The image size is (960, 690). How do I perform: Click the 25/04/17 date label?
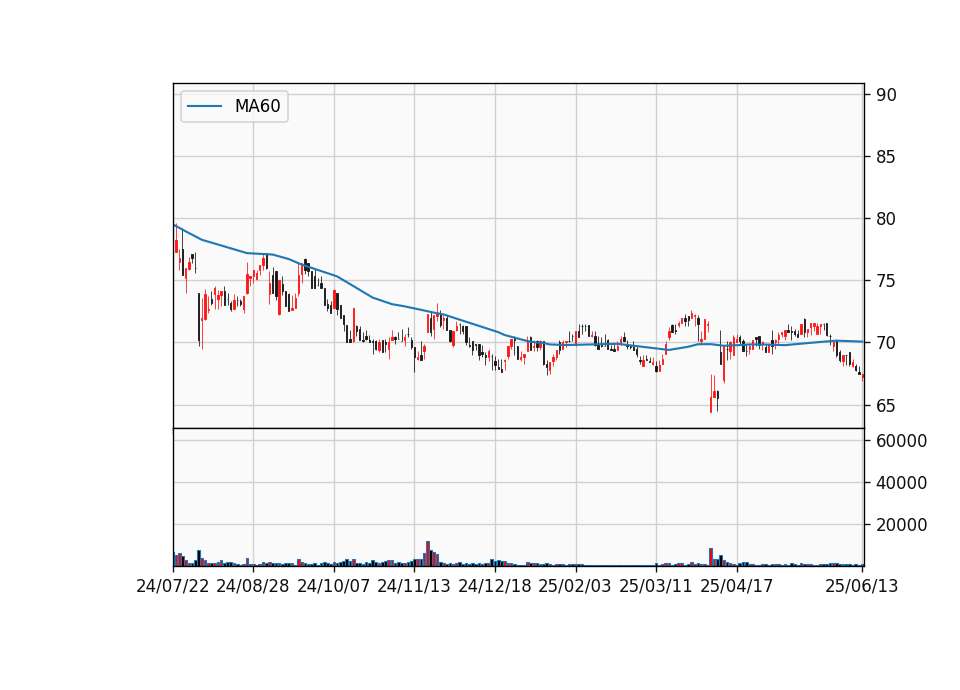tap(737, 587)
